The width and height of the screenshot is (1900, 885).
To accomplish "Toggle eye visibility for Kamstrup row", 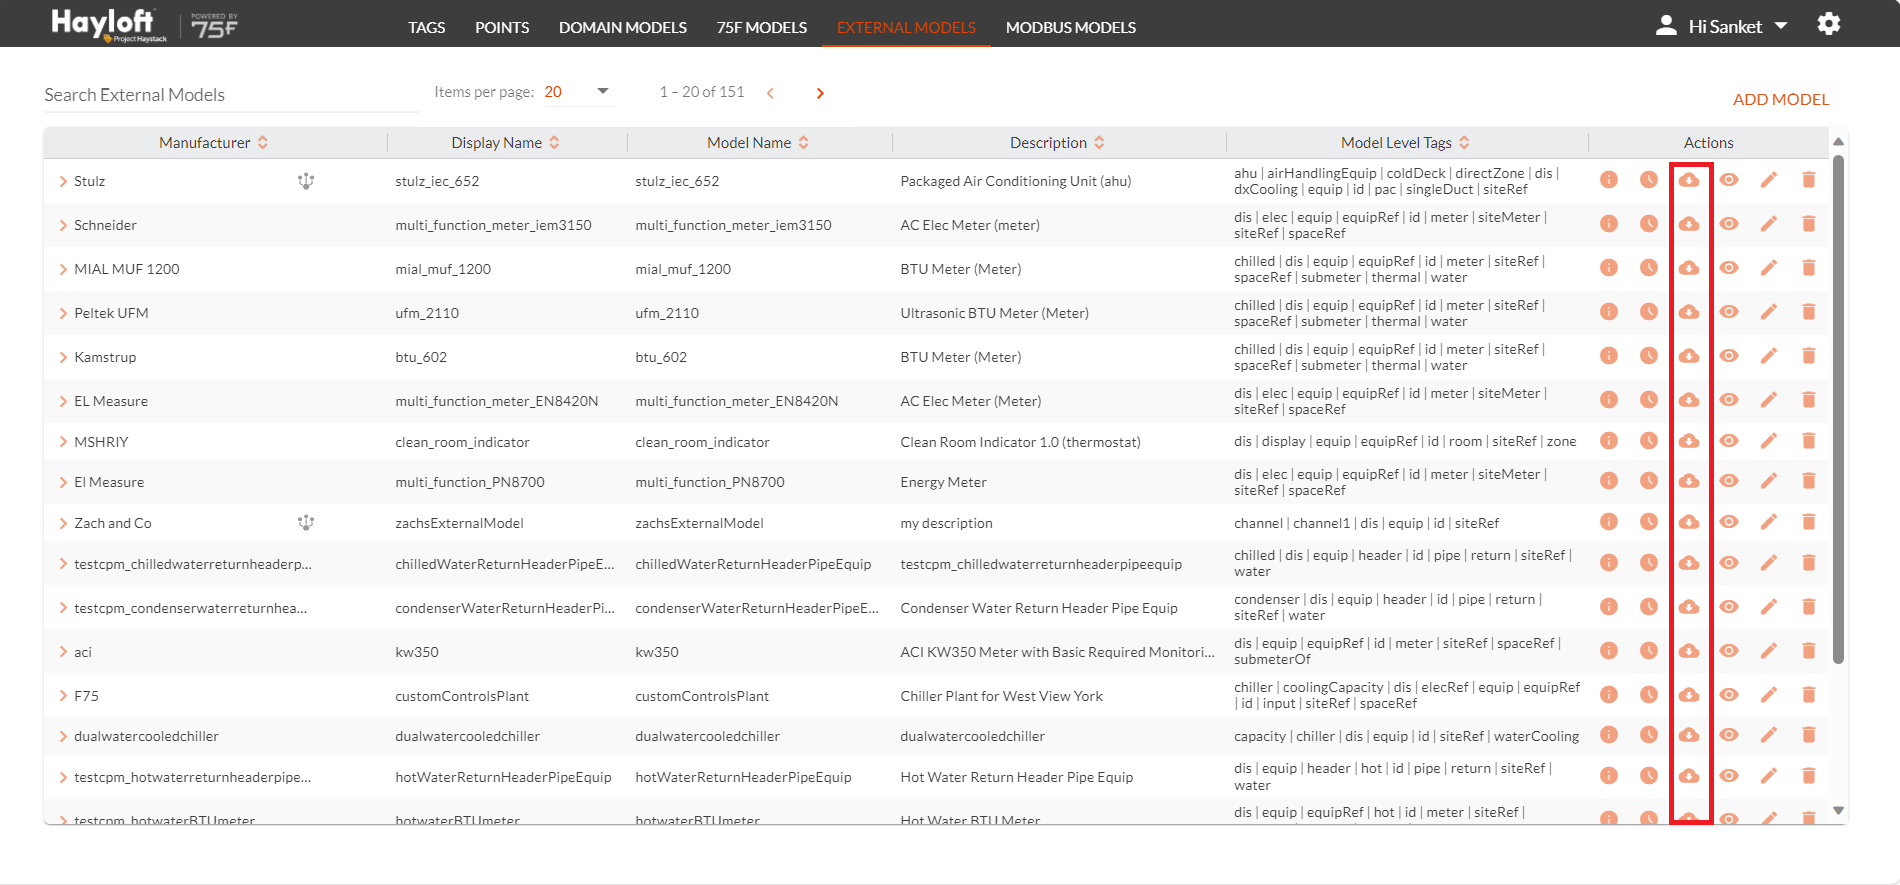I will [1729, 356].
